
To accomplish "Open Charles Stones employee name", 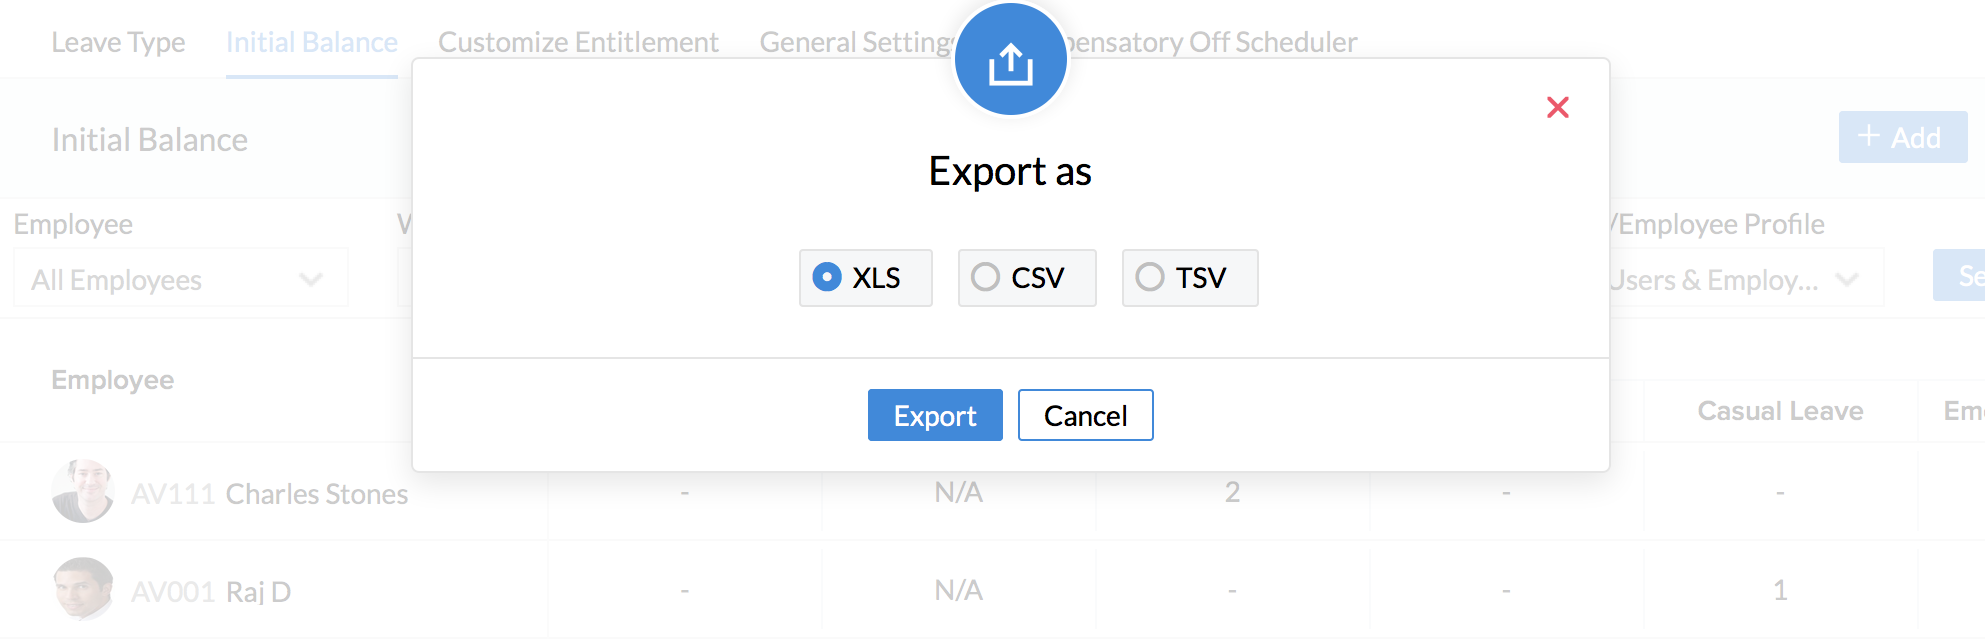I will click(316, 494).
